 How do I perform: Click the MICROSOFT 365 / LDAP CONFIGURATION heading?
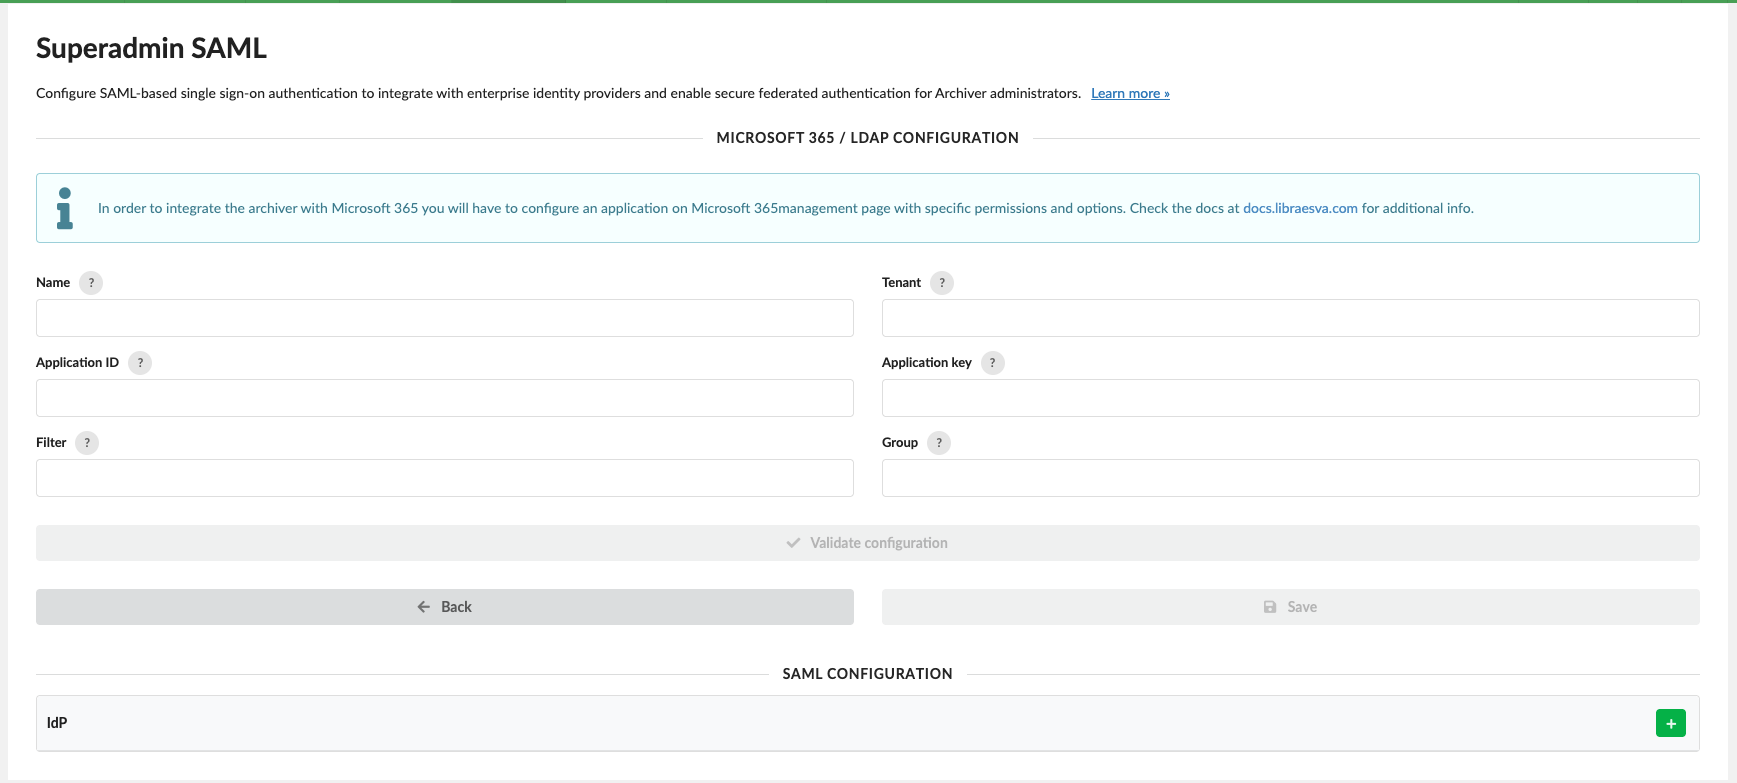(867, 138)
